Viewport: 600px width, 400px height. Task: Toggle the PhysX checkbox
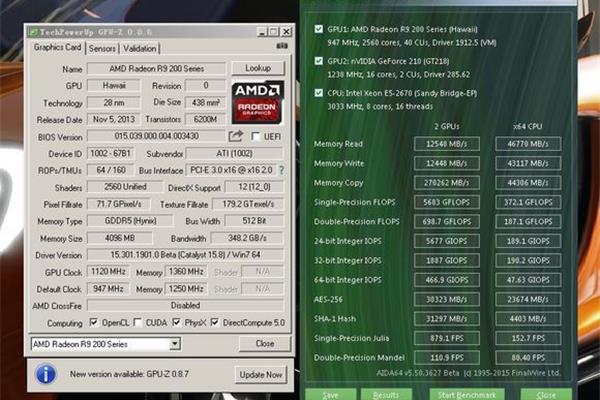176,322
